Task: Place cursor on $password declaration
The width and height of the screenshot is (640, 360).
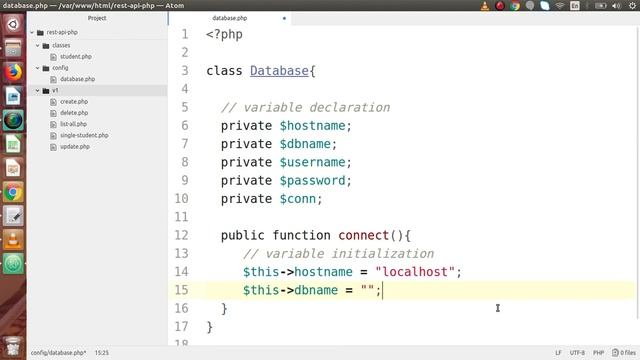Action: click(x=312, y=180)
